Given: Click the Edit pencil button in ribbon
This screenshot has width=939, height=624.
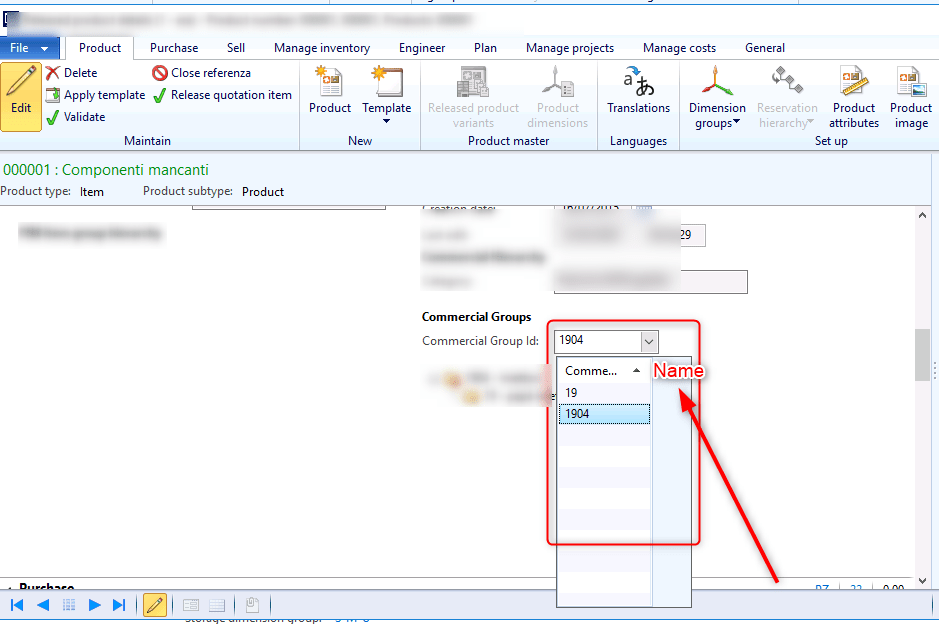Looking at the screenshot, I should [x=21, y=97].
